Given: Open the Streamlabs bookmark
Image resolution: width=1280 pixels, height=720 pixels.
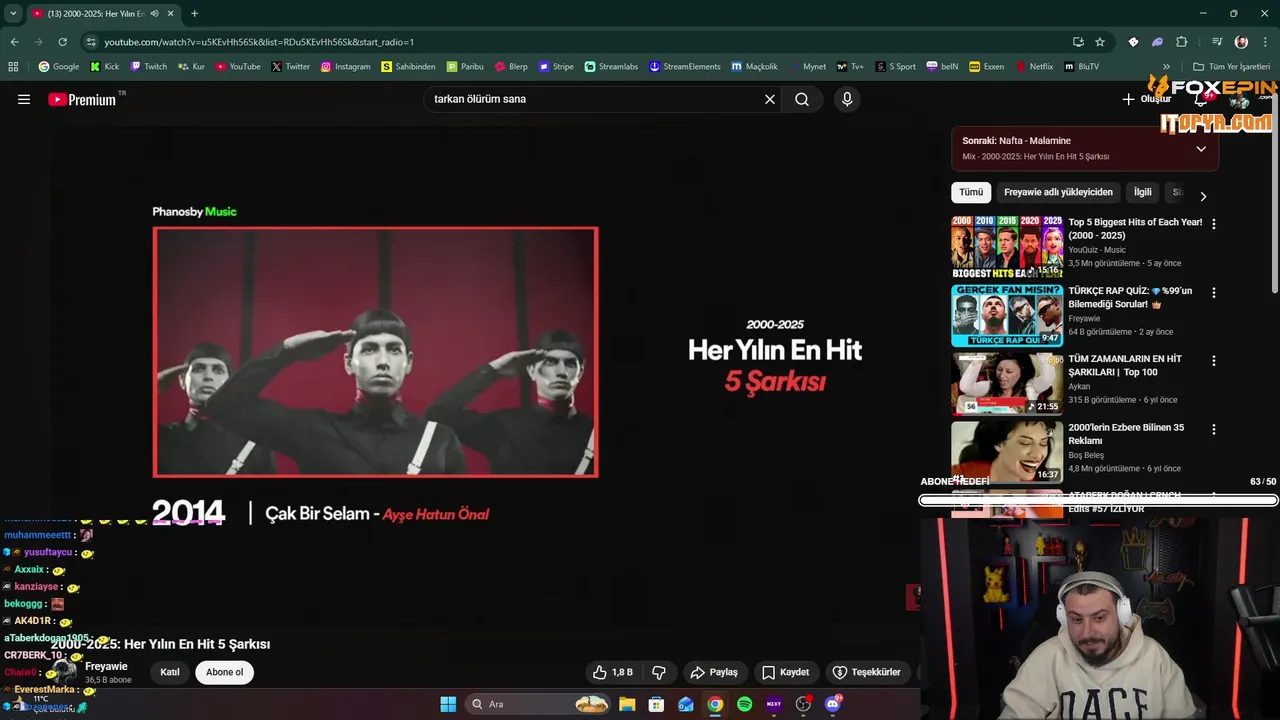Looking at the screenshot, I should point(611,67).
